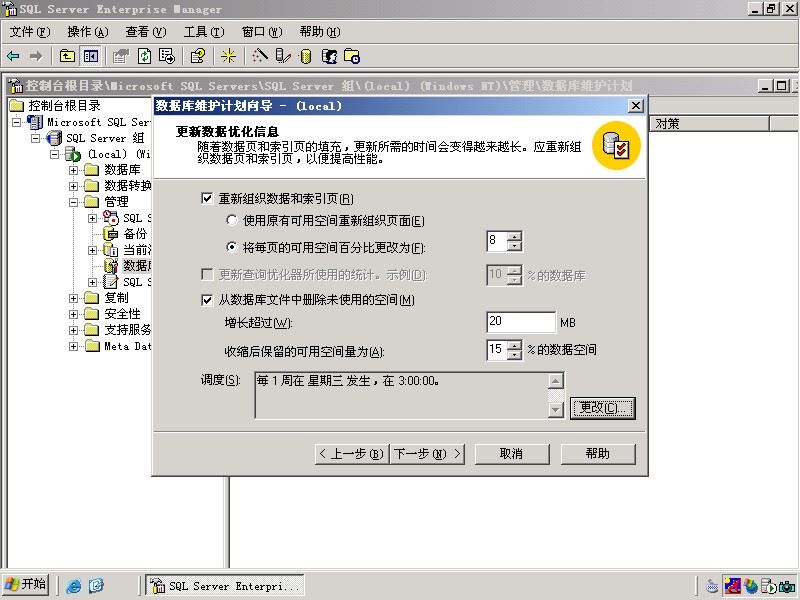800x600 pixels.
Task: Go back with 上一步(B) button
Action: [352, 454]
